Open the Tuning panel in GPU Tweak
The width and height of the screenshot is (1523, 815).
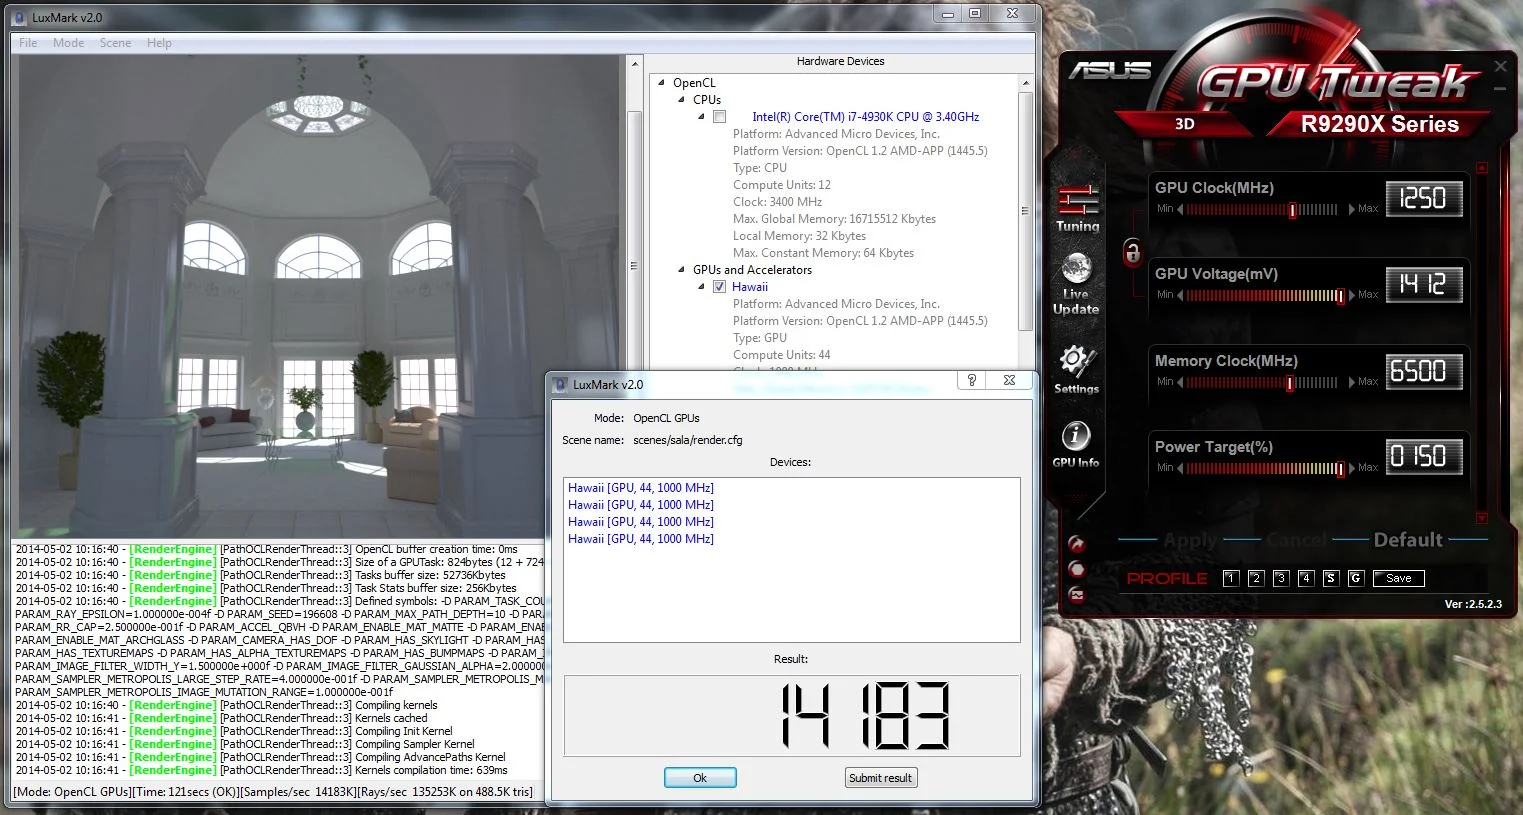[1077, 209]
